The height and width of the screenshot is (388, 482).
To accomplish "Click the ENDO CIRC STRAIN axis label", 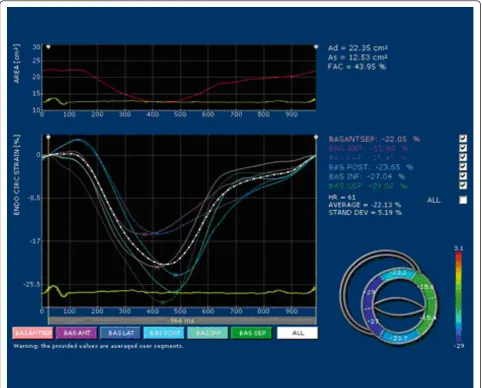I will pos(17,175).
